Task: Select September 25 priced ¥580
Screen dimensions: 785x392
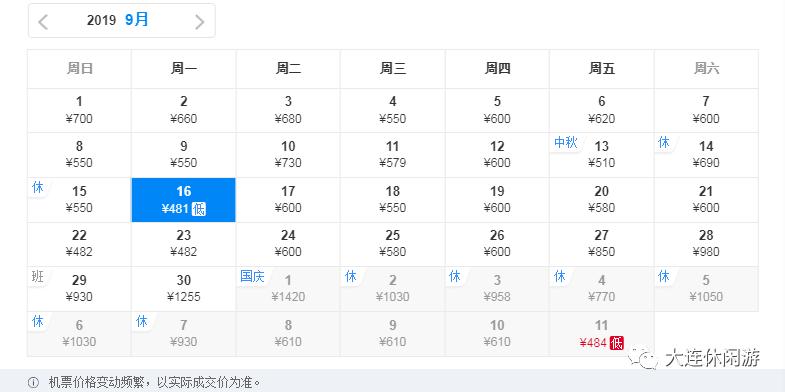Action: click(x=392, y=244)
